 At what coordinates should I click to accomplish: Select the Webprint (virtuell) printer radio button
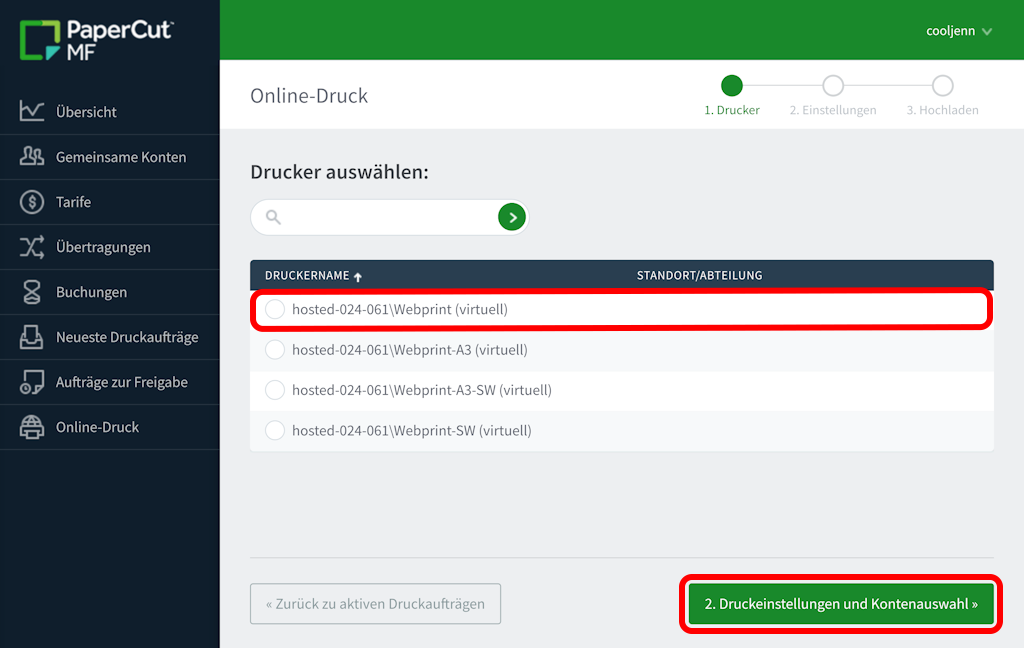tap(275, 310)
